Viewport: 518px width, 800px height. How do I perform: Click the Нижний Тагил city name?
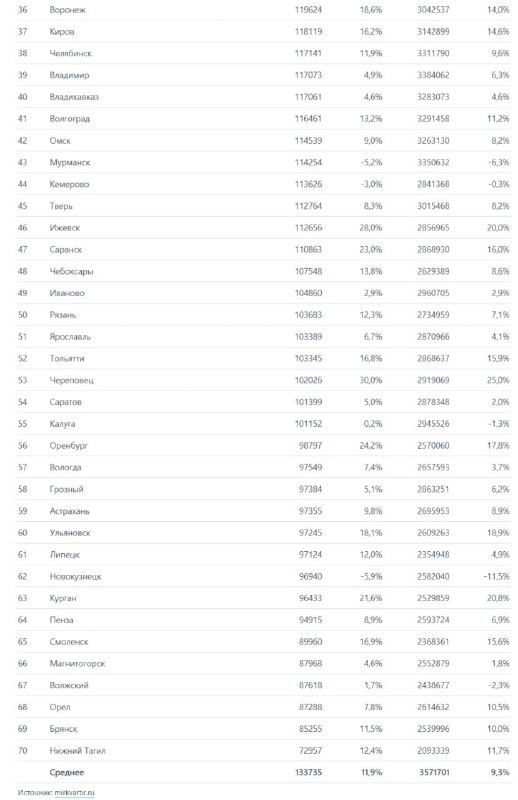point(78,751)
